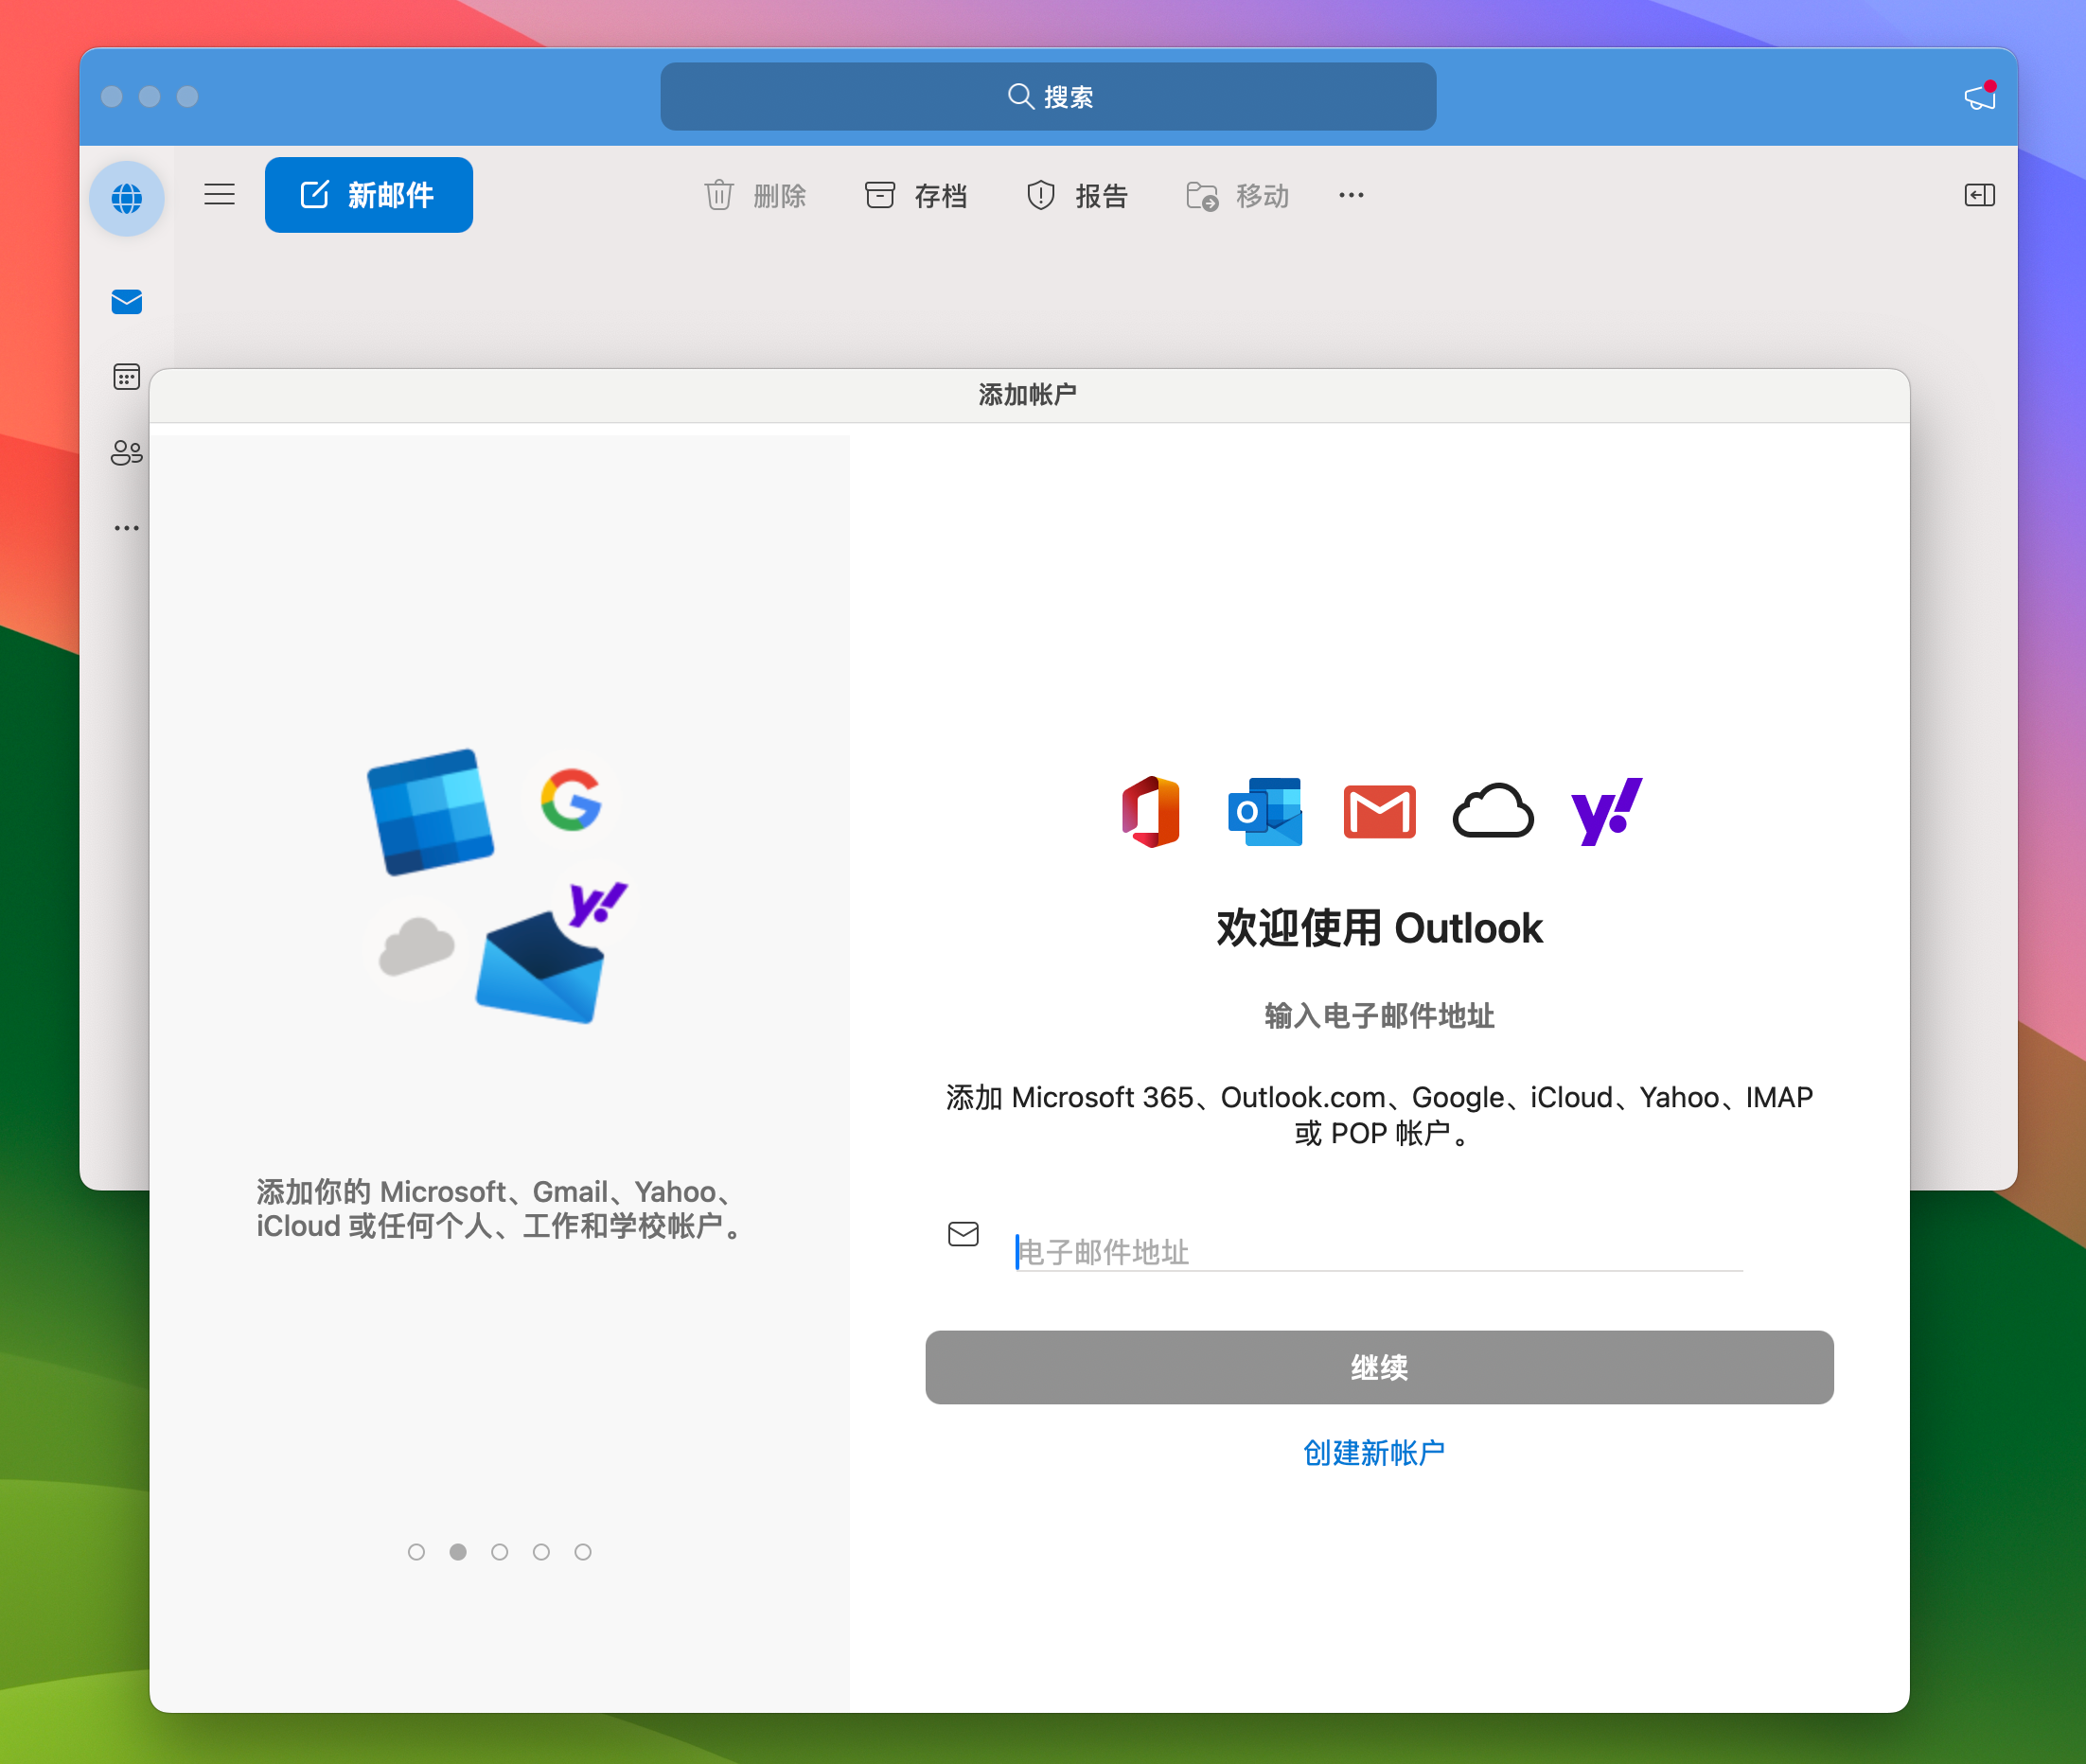Click the 添加 Microsoft 365、Outlook.com account types text
Viewport: 2086px width, 1764px height.
click(x=1379, y=1115)
